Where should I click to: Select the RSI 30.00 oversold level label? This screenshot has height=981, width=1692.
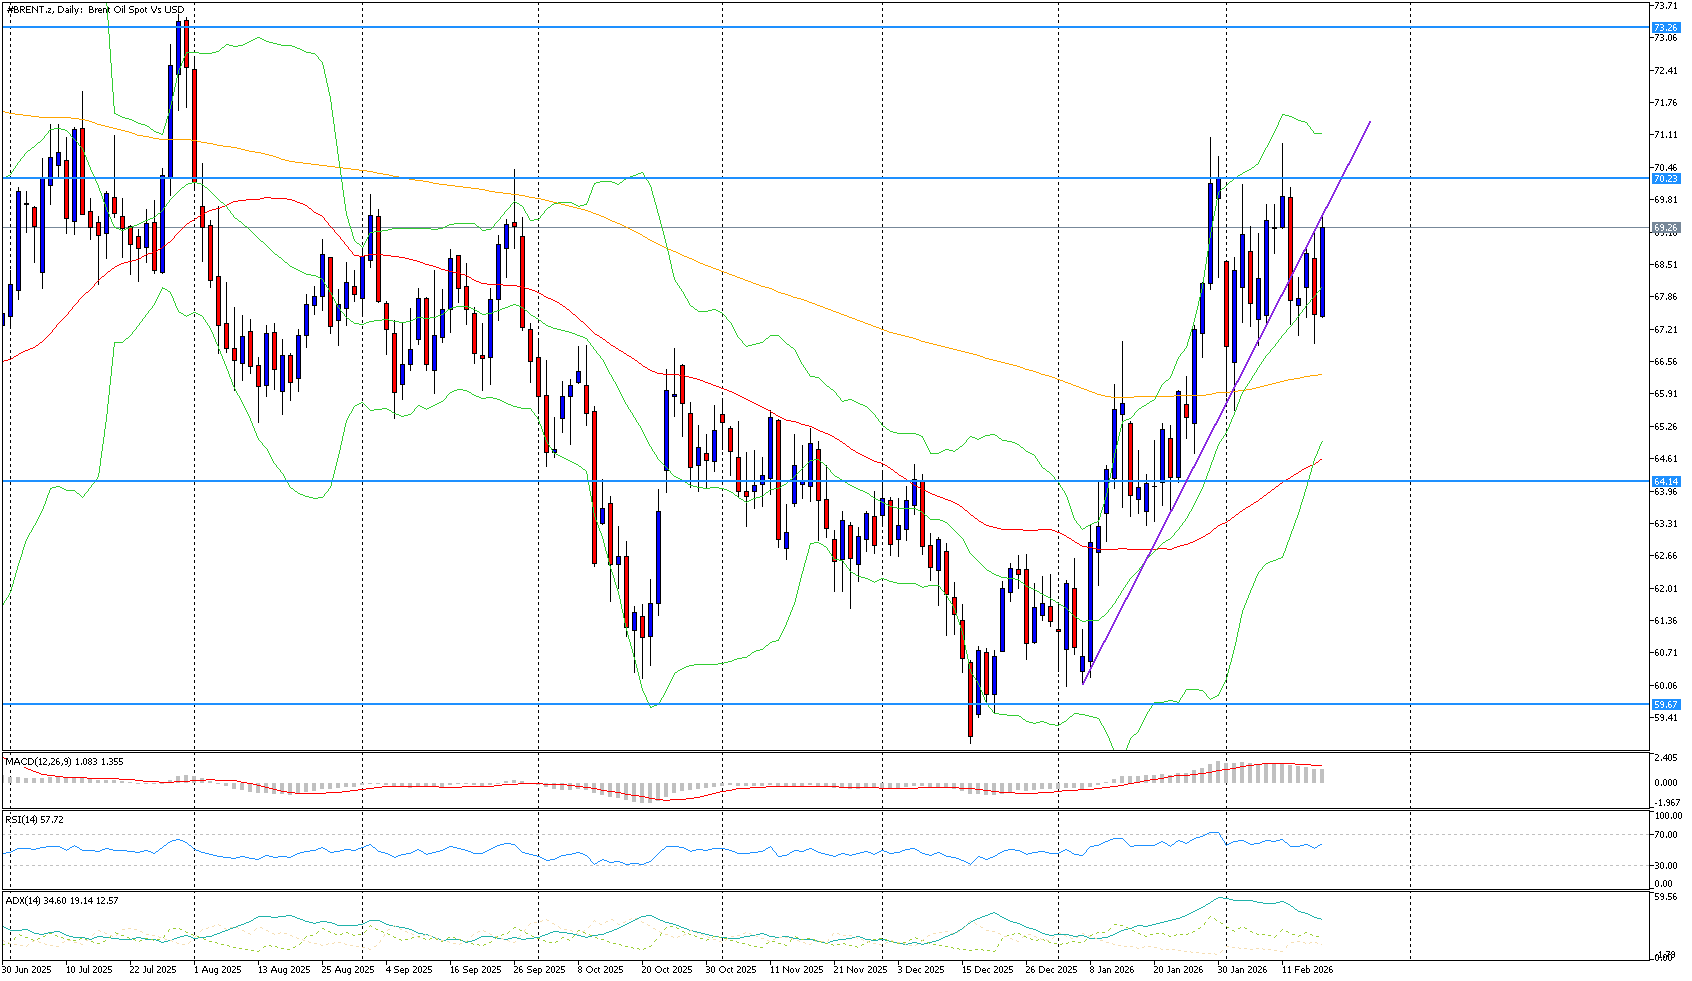coord(1665,866)
